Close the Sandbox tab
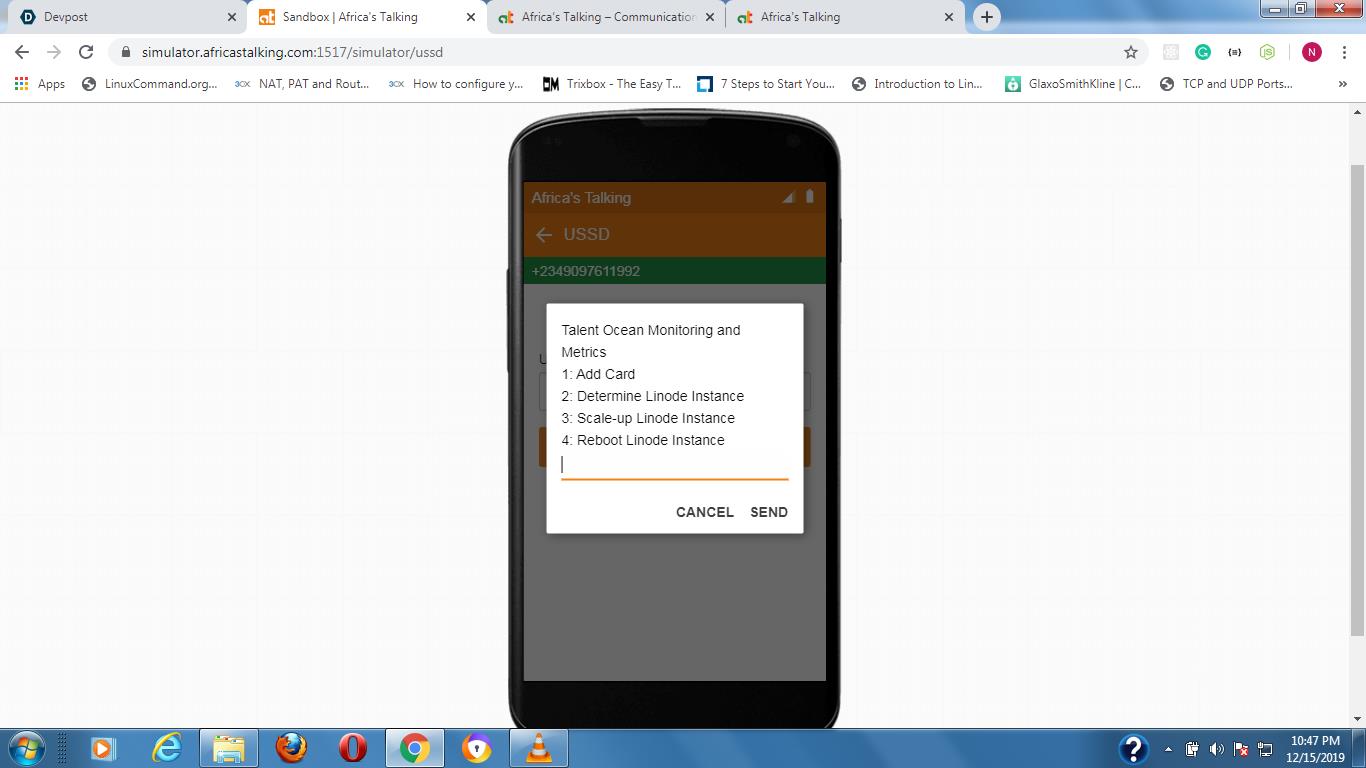The width and height of the screenshot is (1366, 768). coord(471,17)
